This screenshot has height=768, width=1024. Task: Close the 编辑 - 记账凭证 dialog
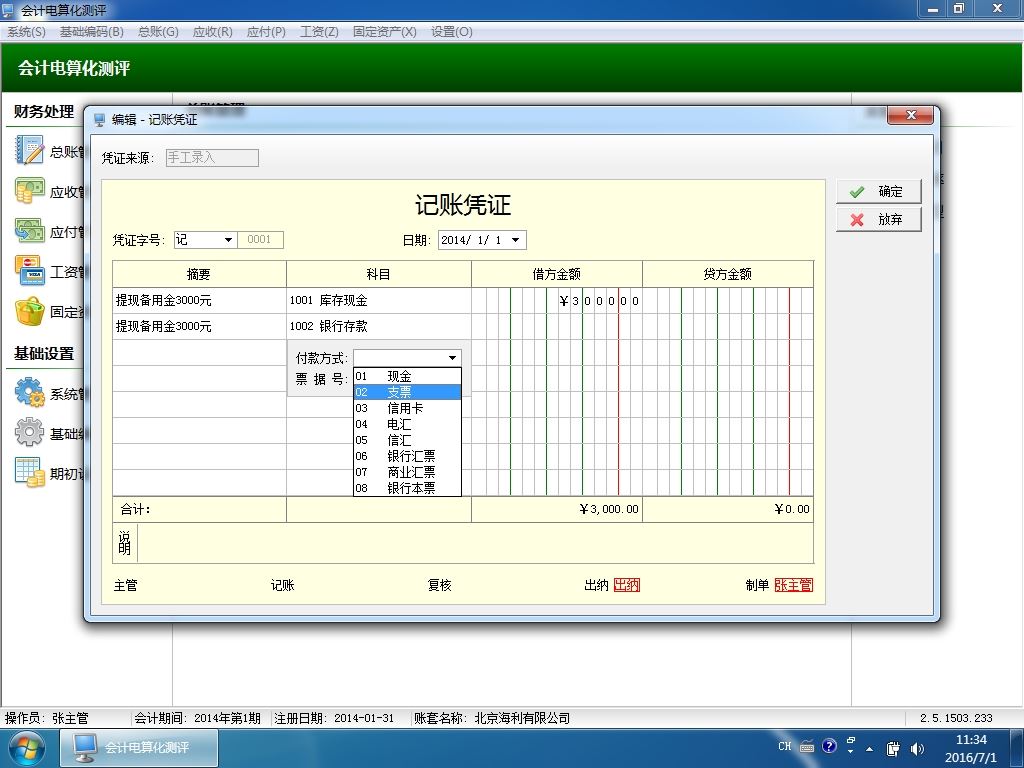[910, 116]
